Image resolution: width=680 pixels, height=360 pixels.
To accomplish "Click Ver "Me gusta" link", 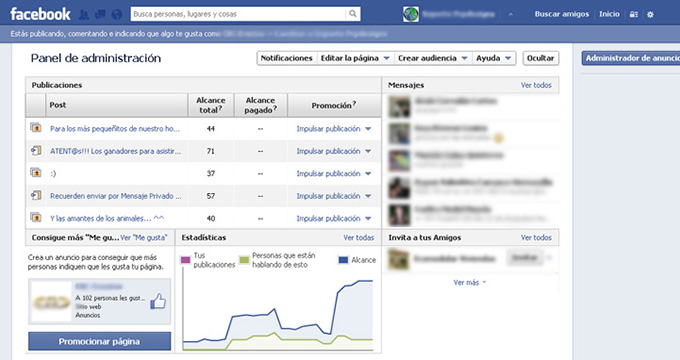I will (x=144, y=238).
